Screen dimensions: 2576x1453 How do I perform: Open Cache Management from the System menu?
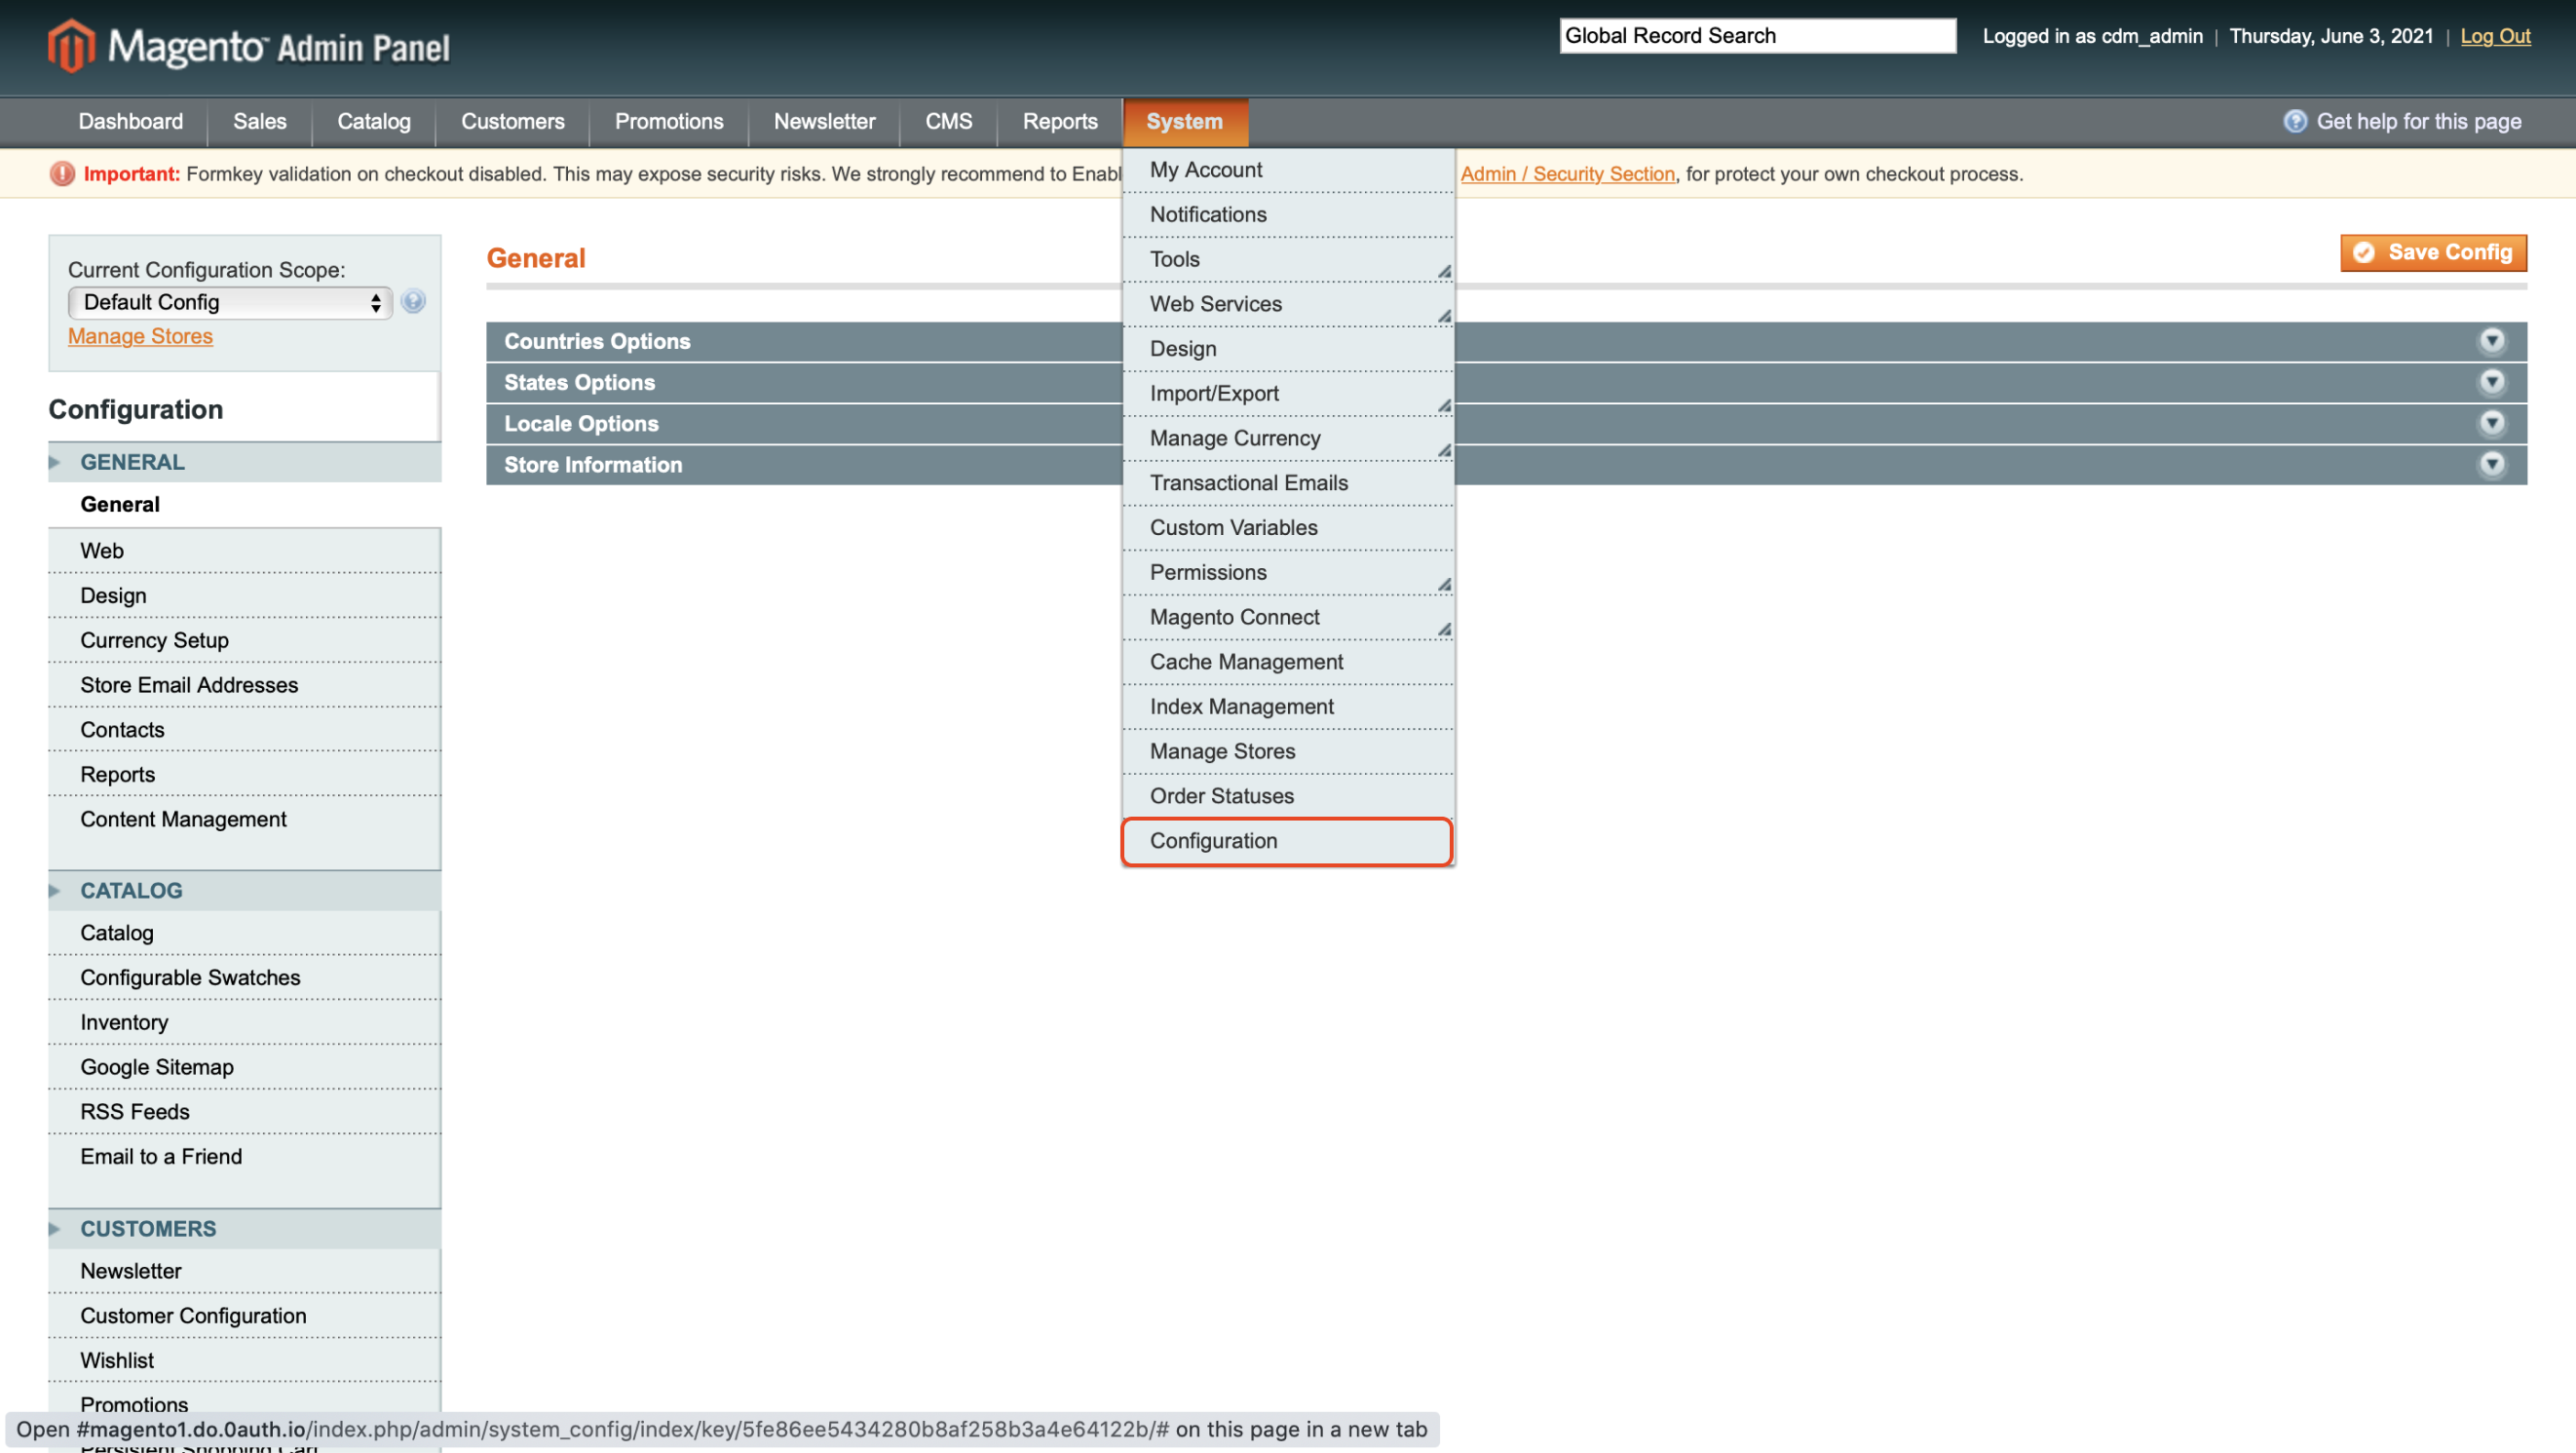point(1287,662)
